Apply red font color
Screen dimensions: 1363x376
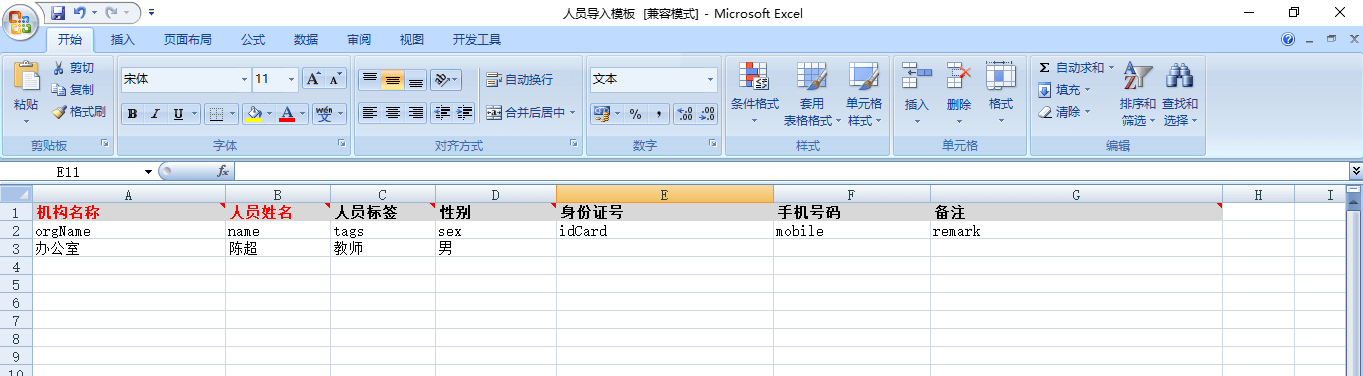288,114
